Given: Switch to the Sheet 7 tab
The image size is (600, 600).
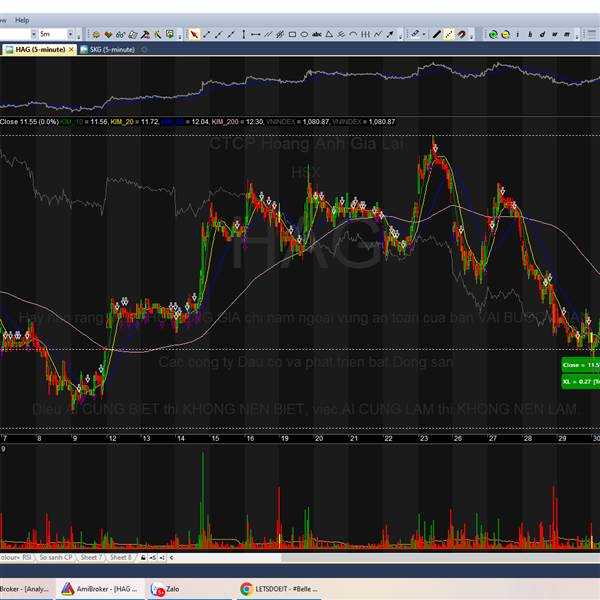Looking at the screenshot, I should tap(91, 557).
